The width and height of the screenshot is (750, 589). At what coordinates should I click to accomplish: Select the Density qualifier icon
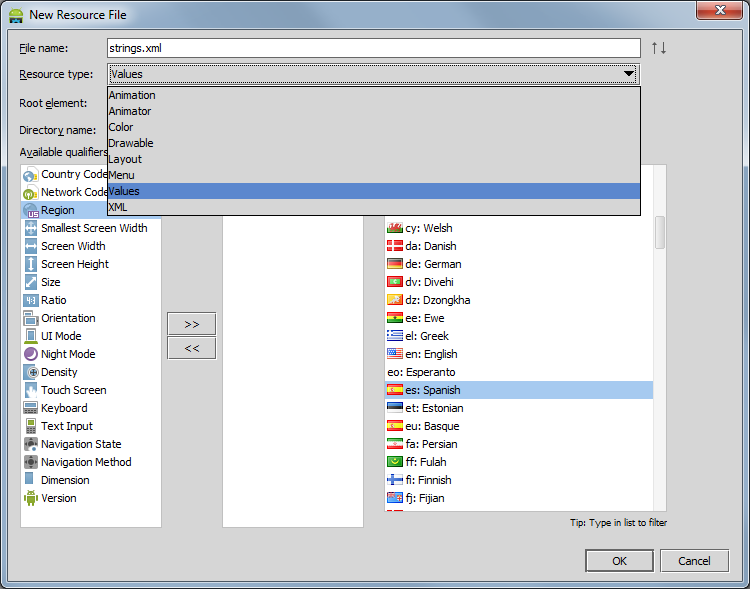point(30,372)
